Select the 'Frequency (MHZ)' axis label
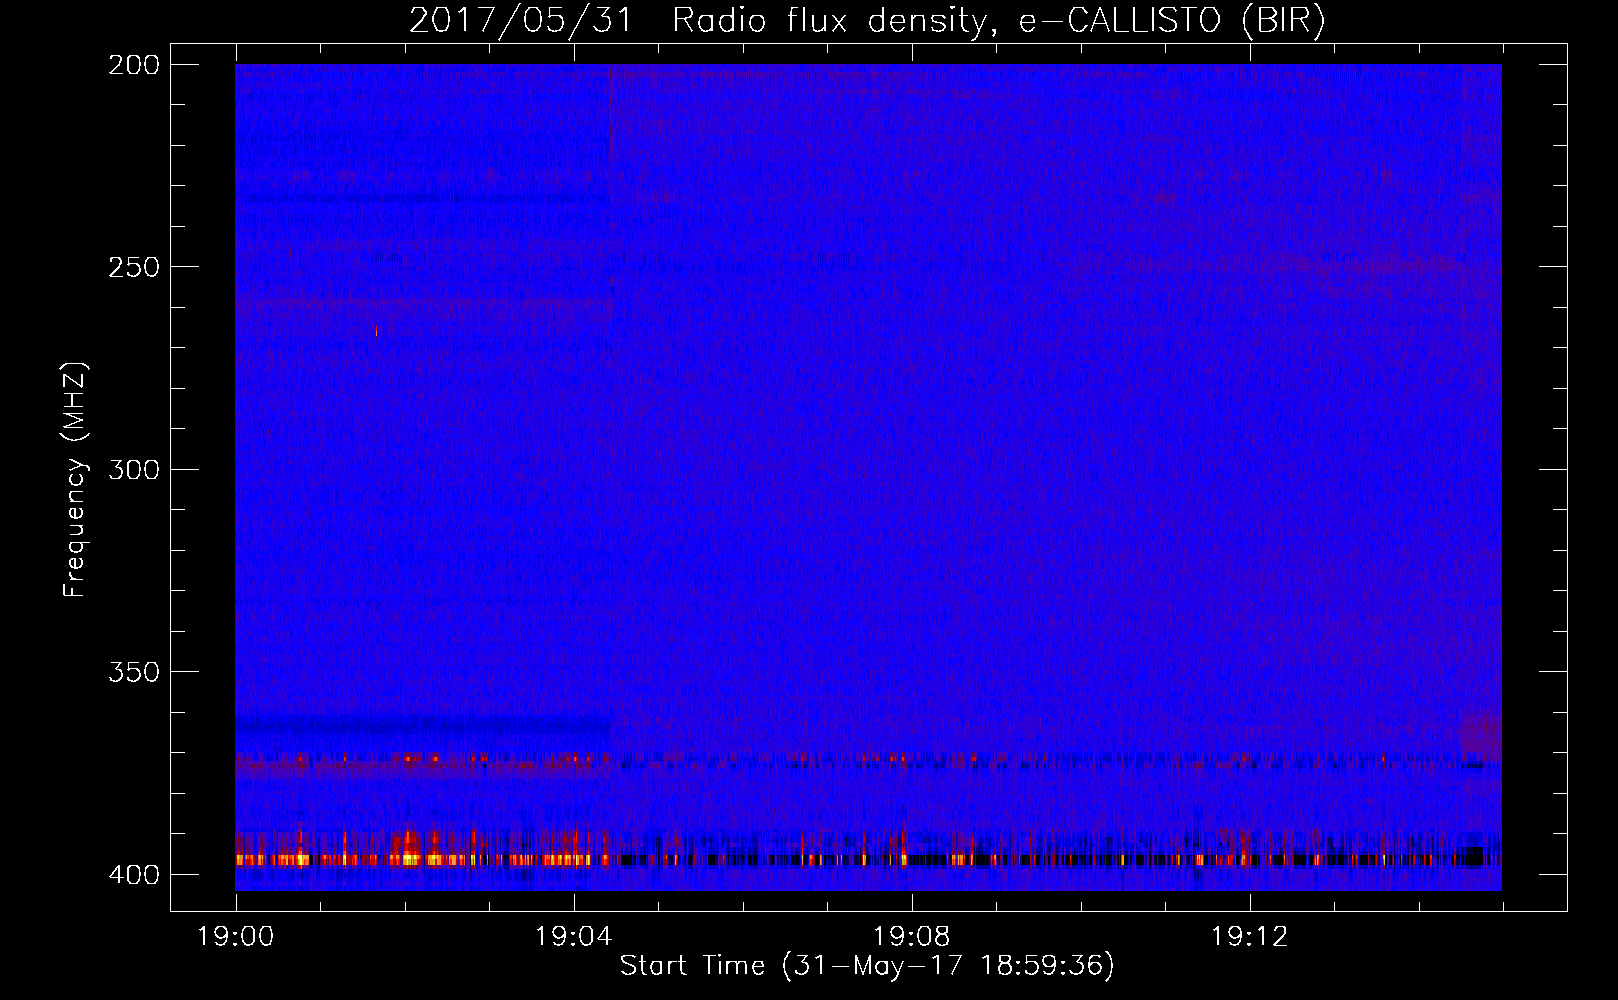This screenshot has height=1000, width=1618. (75, 479)
